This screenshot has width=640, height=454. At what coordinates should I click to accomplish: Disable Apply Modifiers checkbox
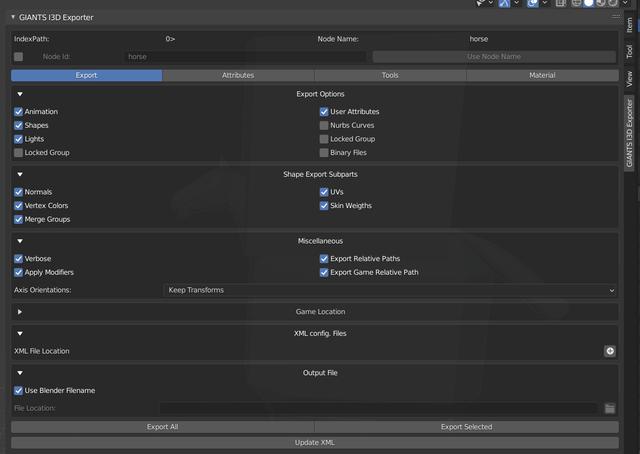tap(18, 272)
